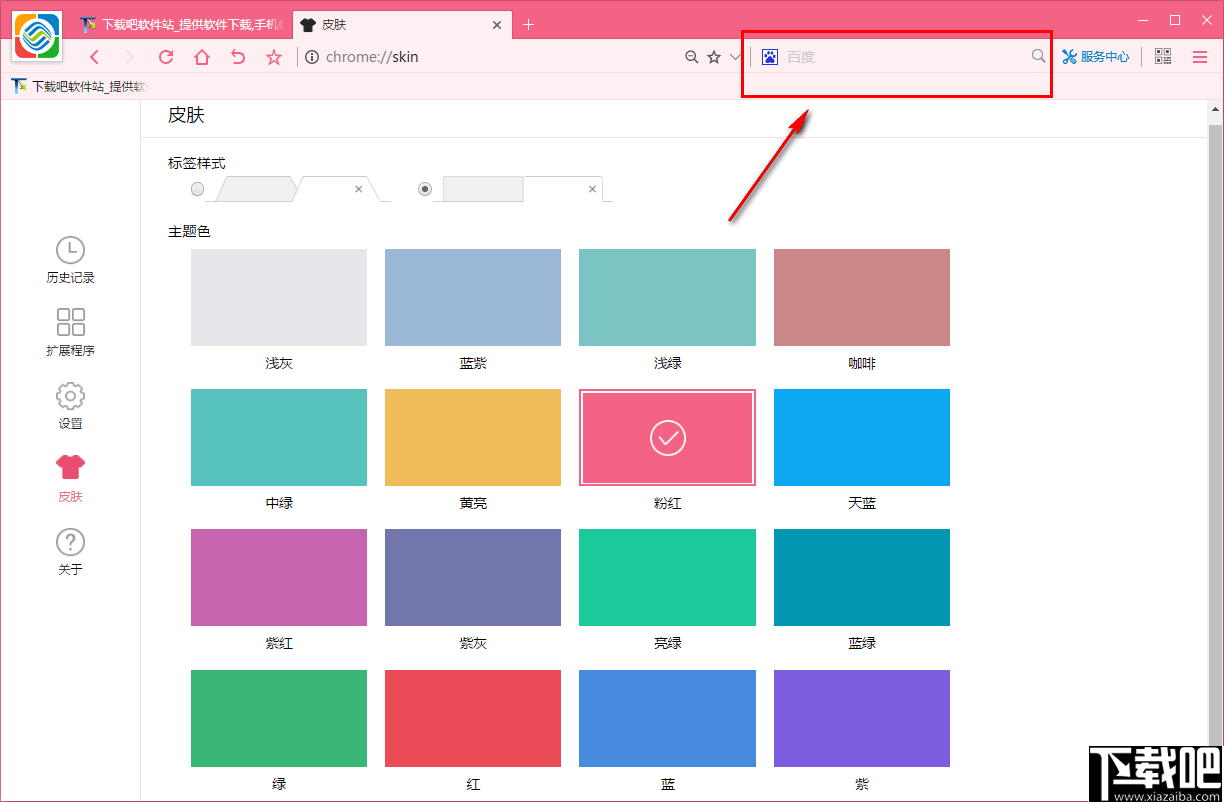Viewport: 1224px width, 802px height.
Task: Choose the 粉红 theme color
Action: click(667, 437)
